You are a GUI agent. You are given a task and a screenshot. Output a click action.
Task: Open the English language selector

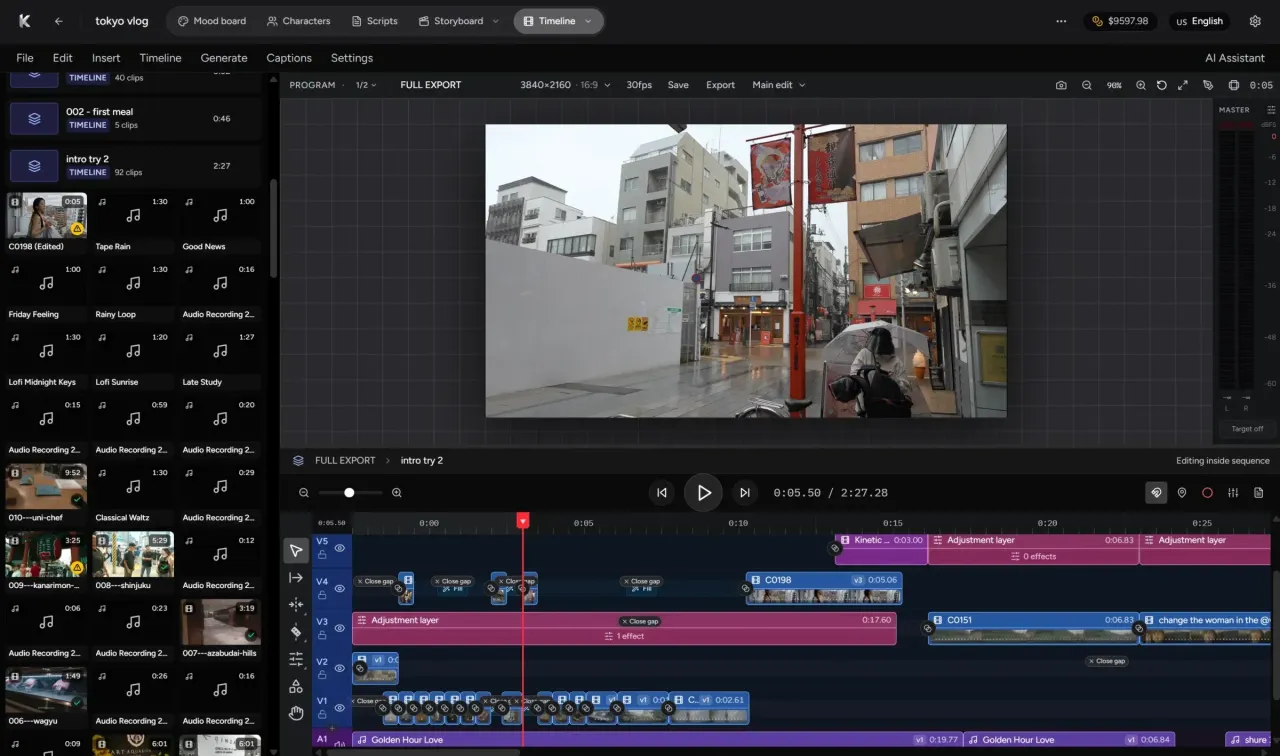(1199, 21)
